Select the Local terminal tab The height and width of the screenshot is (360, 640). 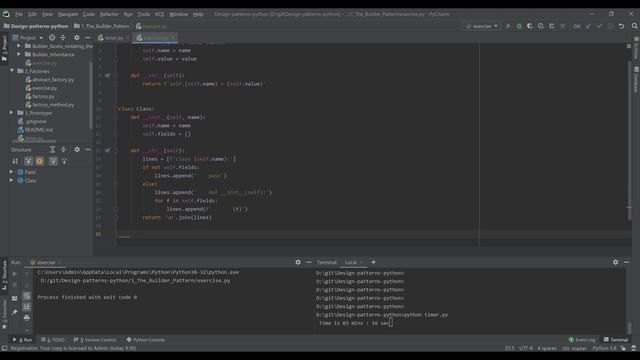tap(351, 262)
